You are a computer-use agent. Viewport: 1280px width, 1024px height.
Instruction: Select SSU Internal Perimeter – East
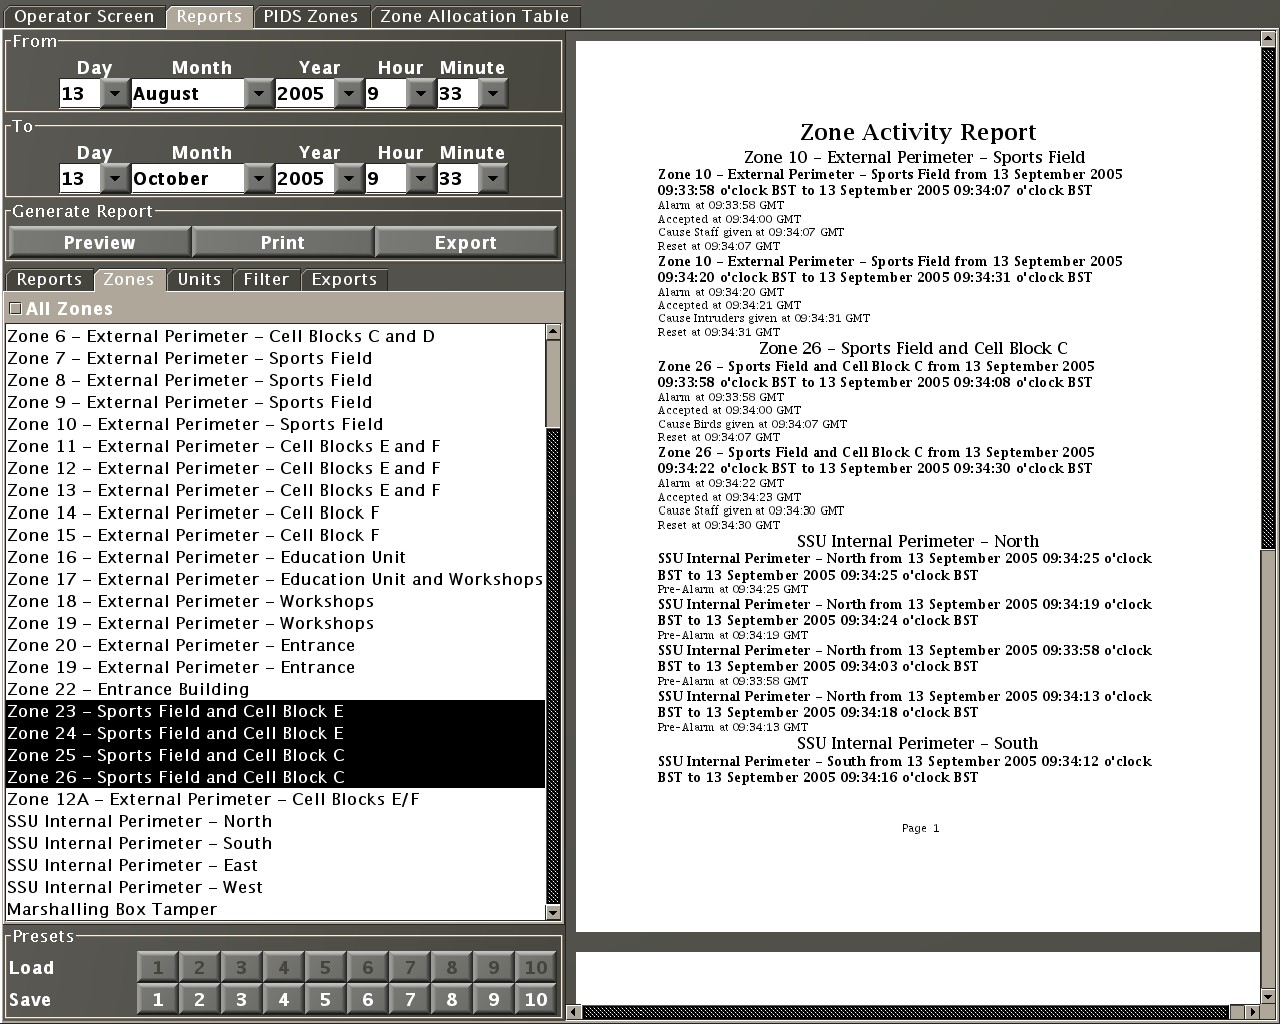pos(275,866)
